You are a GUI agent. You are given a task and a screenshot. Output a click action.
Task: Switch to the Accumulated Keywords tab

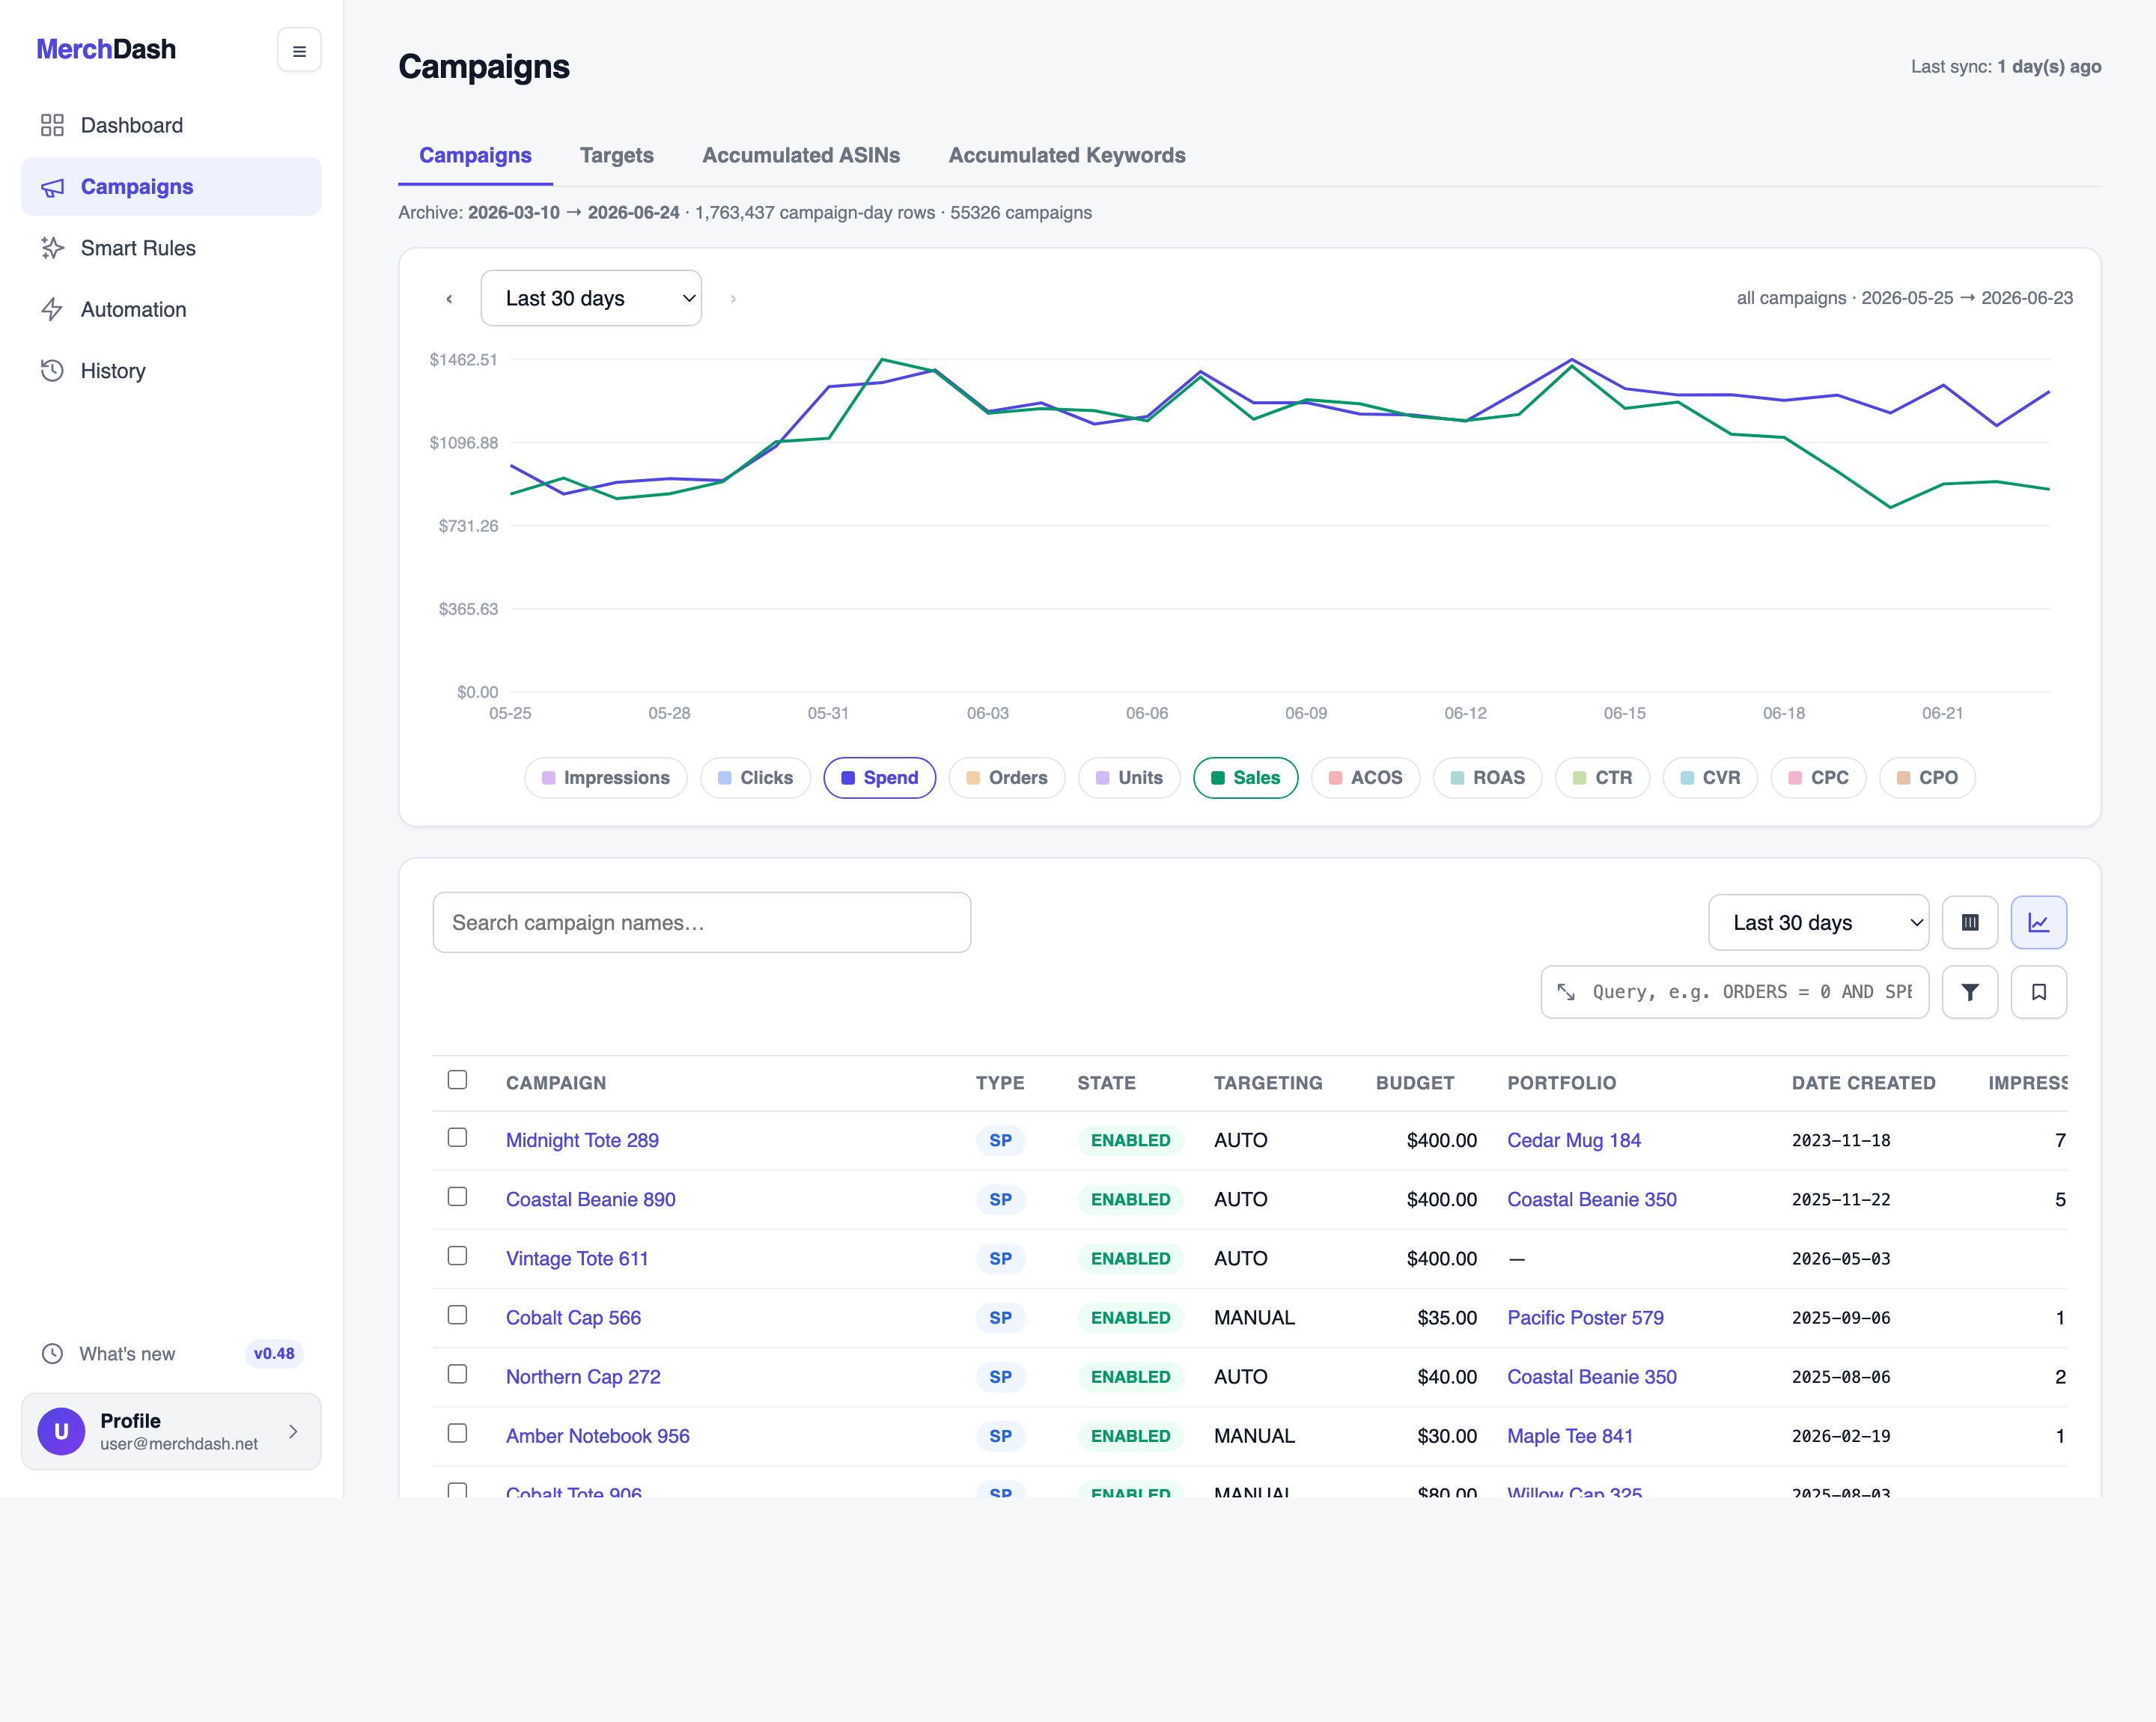point(1067,155)
